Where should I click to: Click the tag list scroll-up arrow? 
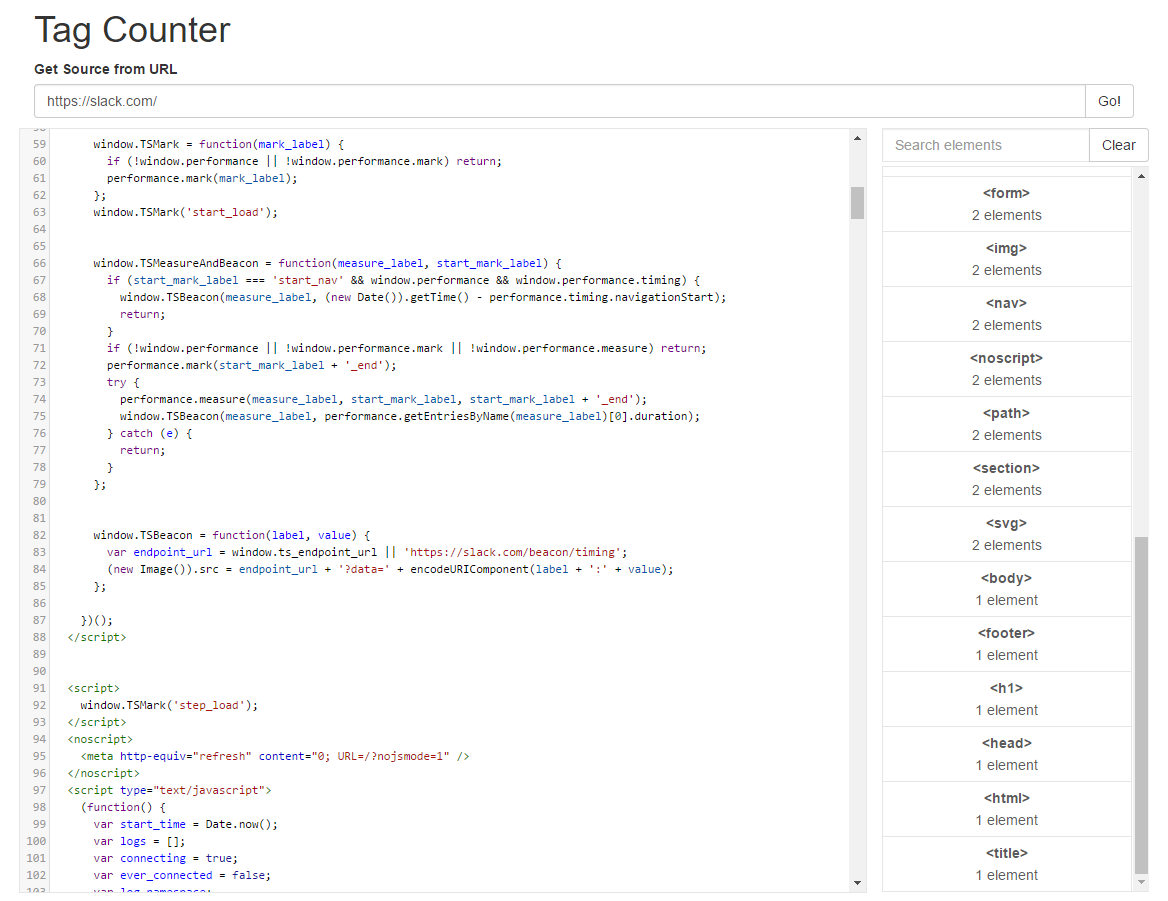1141,176
